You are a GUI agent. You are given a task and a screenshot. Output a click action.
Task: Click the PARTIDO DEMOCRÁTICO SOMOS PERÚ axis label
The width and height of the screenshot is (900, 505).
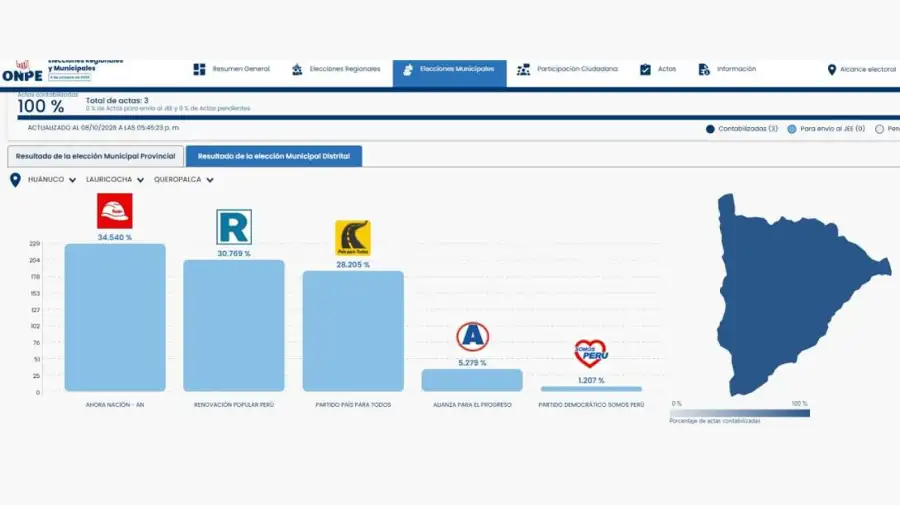591,405
